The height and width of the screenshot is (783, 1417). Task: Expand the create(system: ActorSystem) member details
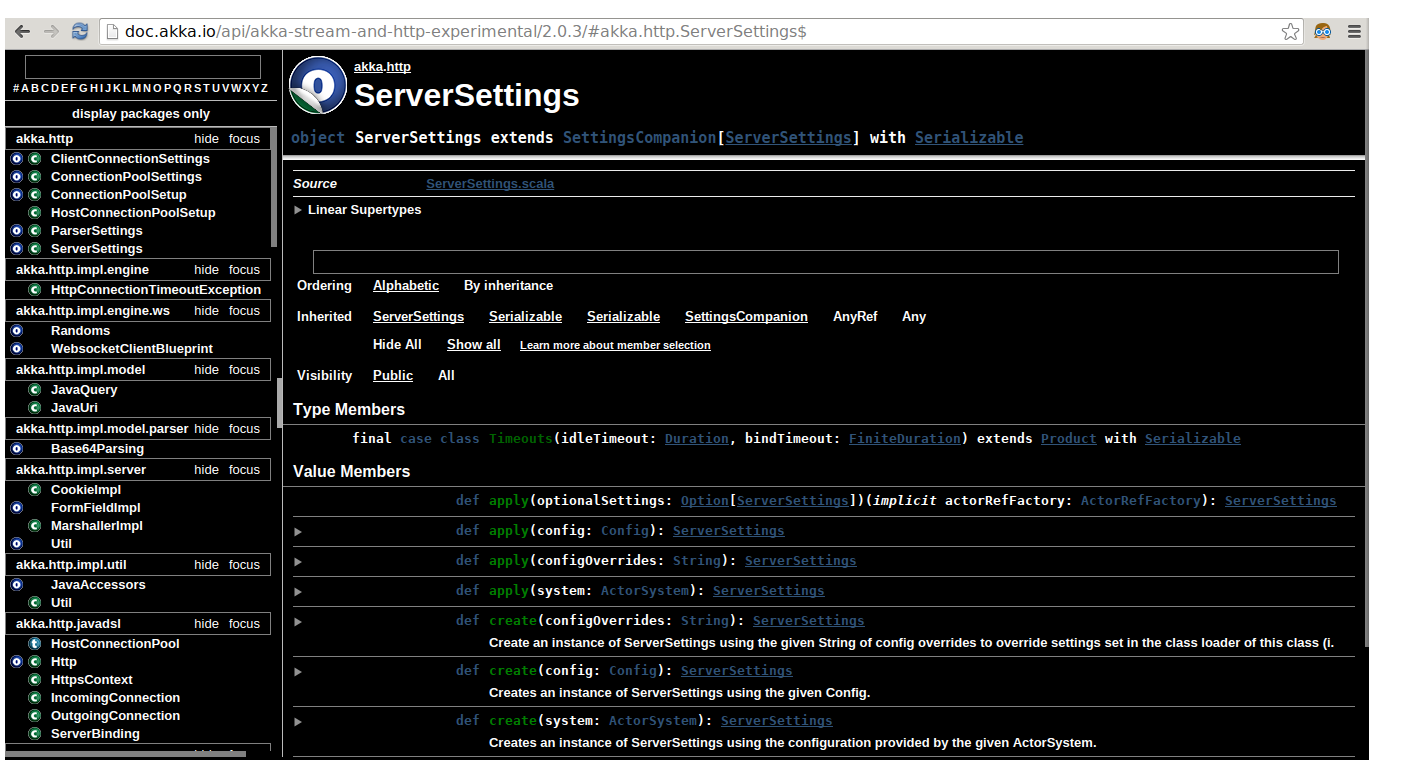pos(298,721)
